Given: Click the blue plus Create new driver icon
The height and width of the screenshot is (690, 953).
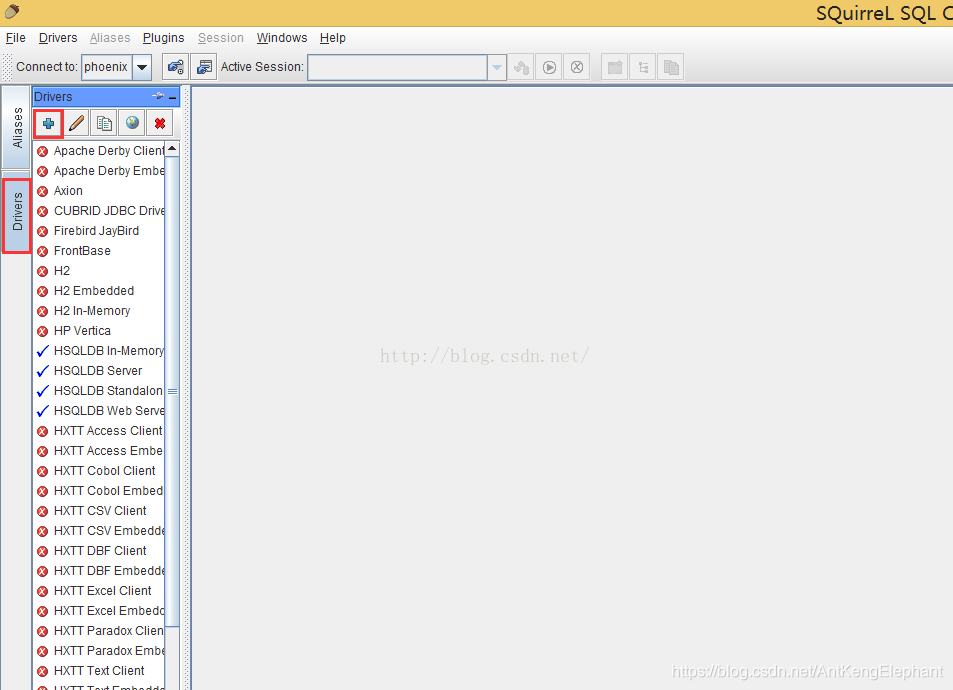Looking at the screenshot, I should [x=49, y=123].
